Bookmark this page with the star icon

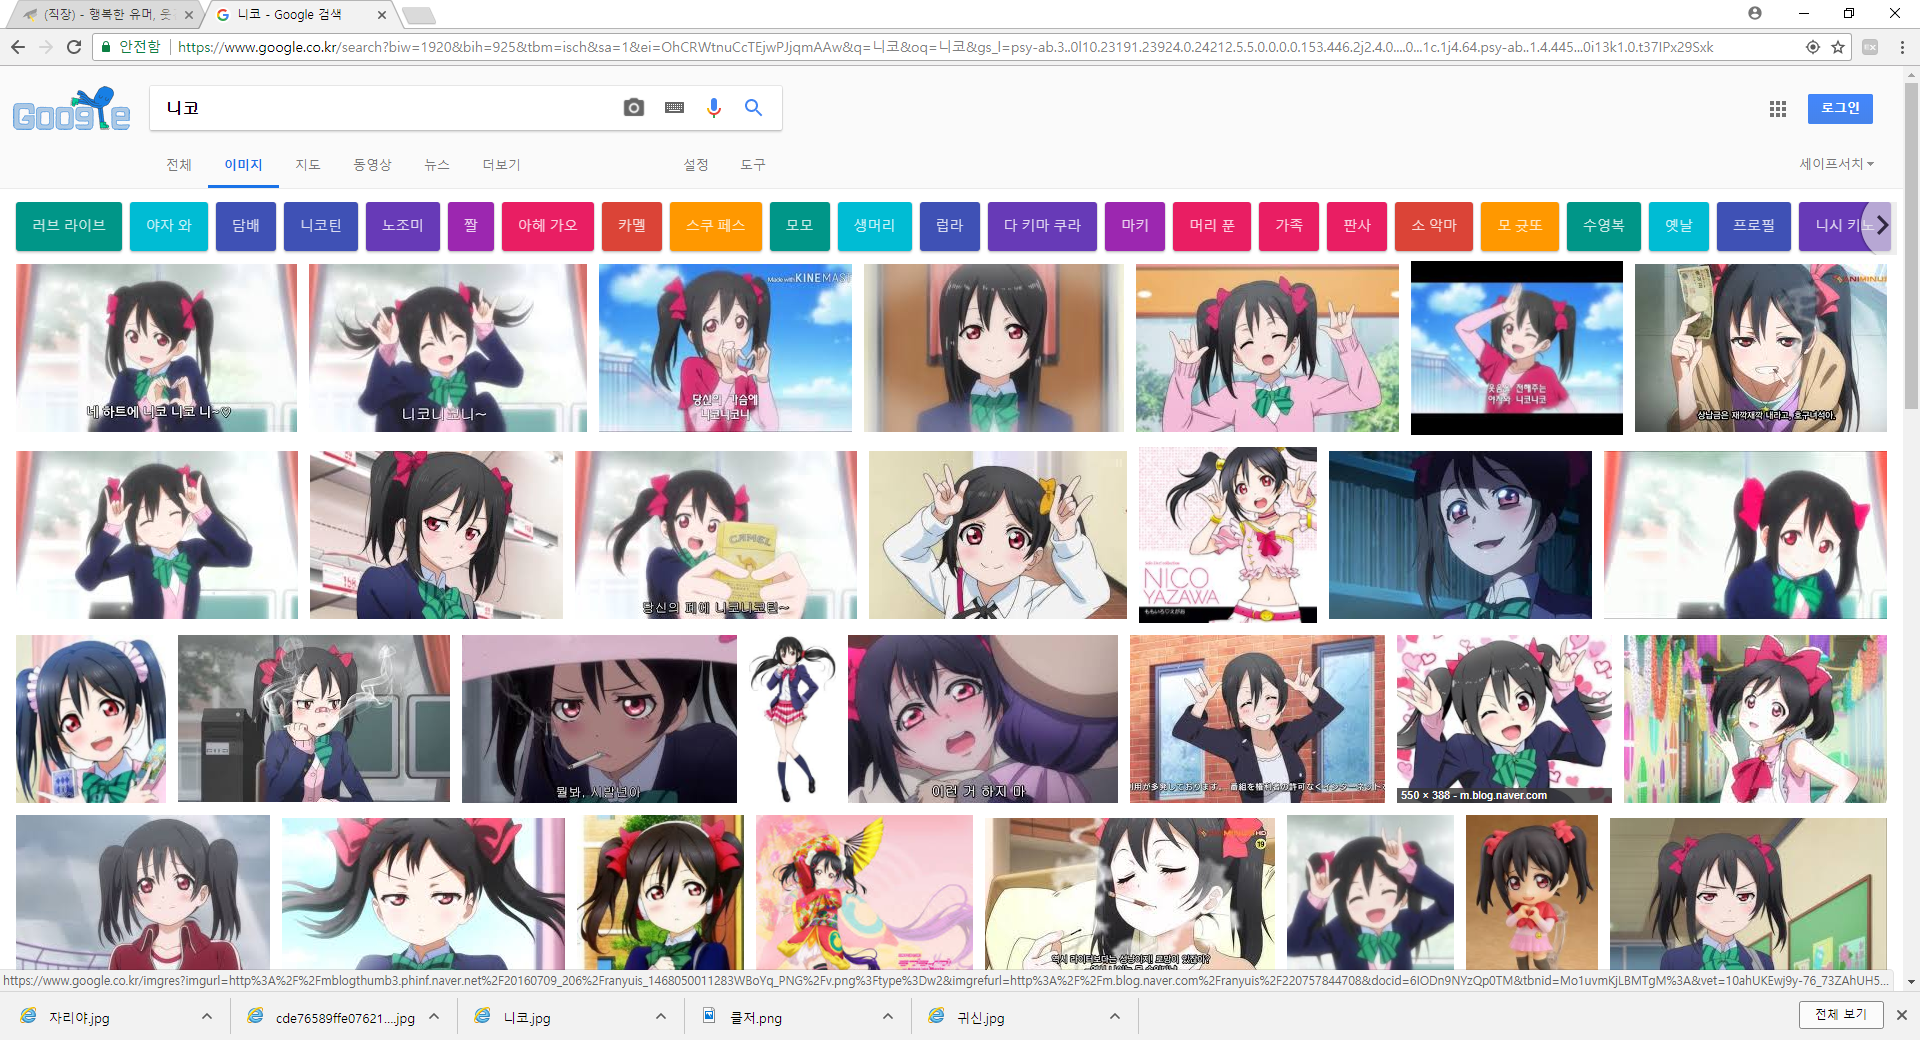(1838, 47)
